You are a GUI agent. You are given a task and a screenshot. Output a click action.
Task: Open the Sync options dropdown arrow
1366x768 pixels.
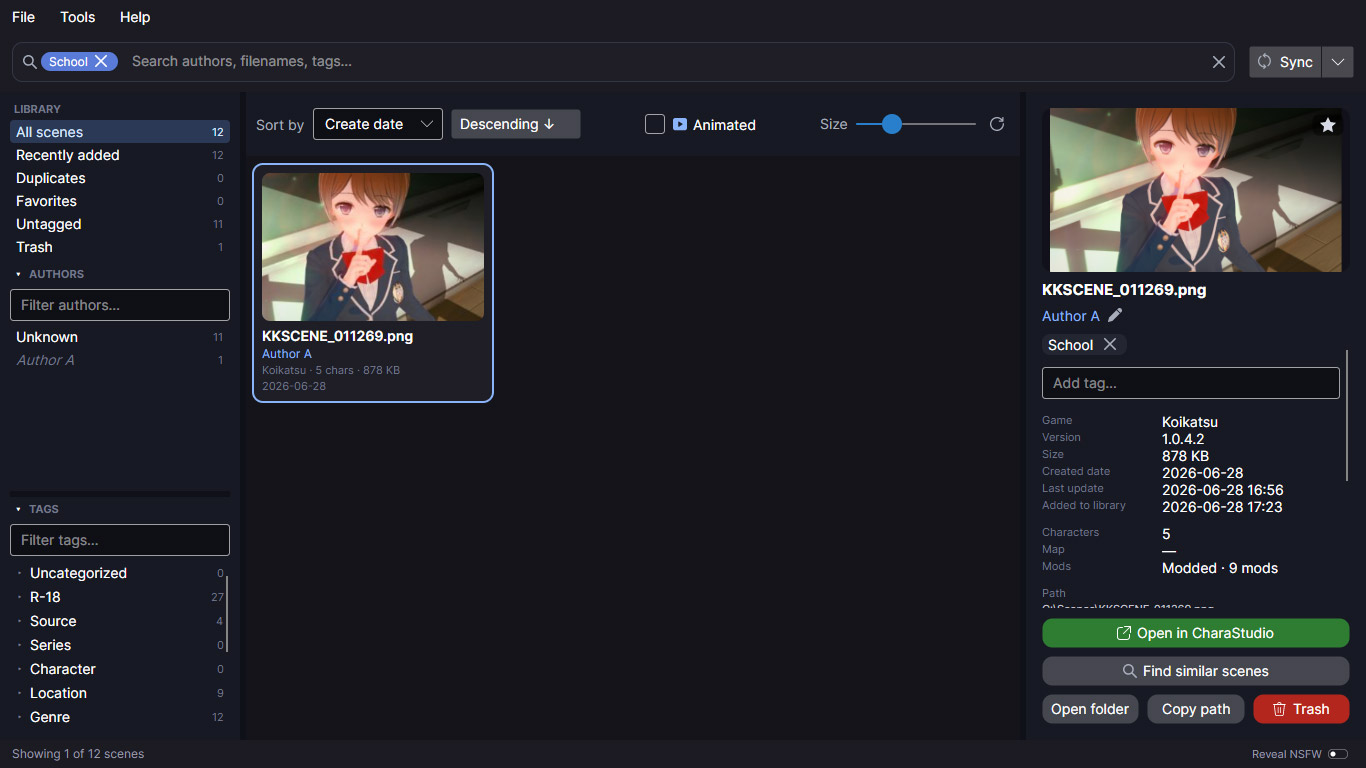point(1338,62)
